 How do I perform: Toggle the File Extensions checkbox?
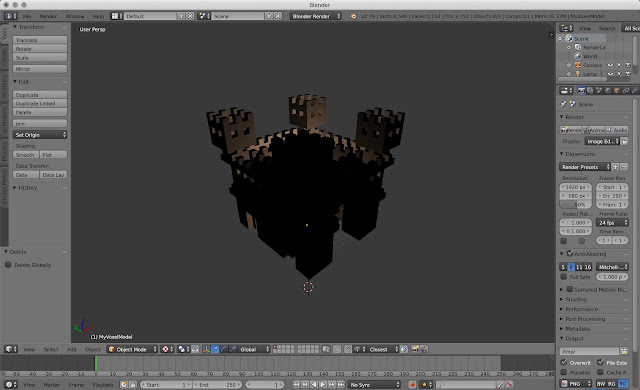click(x=600, y=362)
